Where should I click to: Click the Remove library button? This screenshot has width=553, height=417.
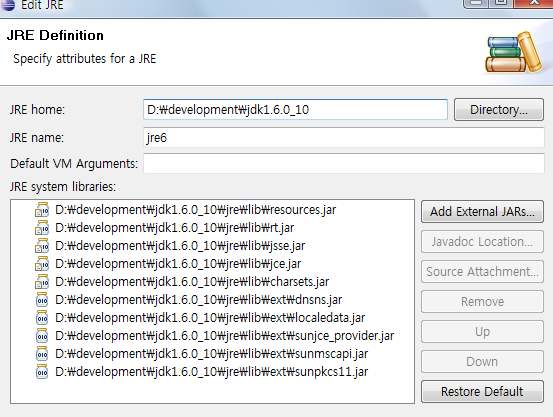(482, 302)
